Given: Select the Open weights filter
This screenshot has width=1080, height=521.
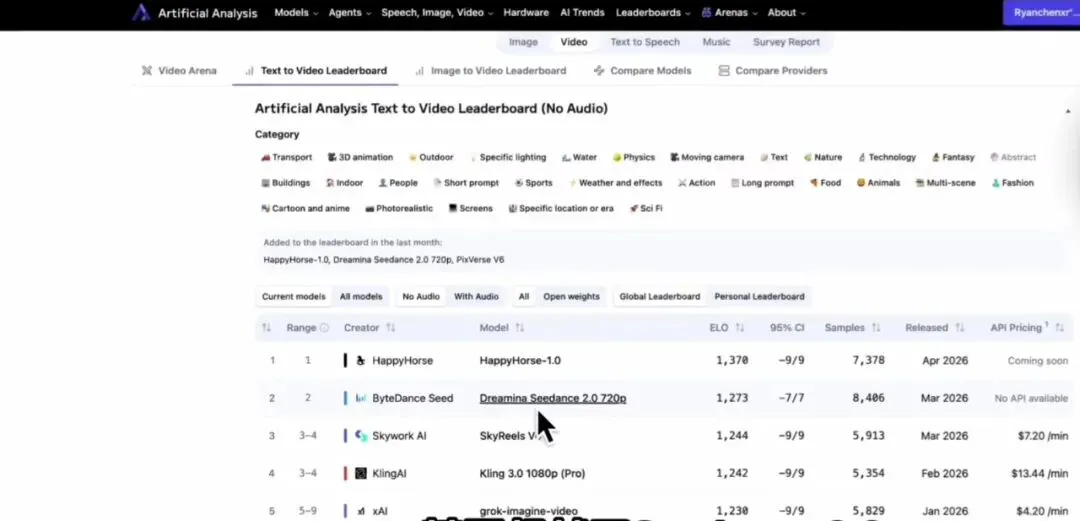Looking at the screenshot, I should click(571, 296).
